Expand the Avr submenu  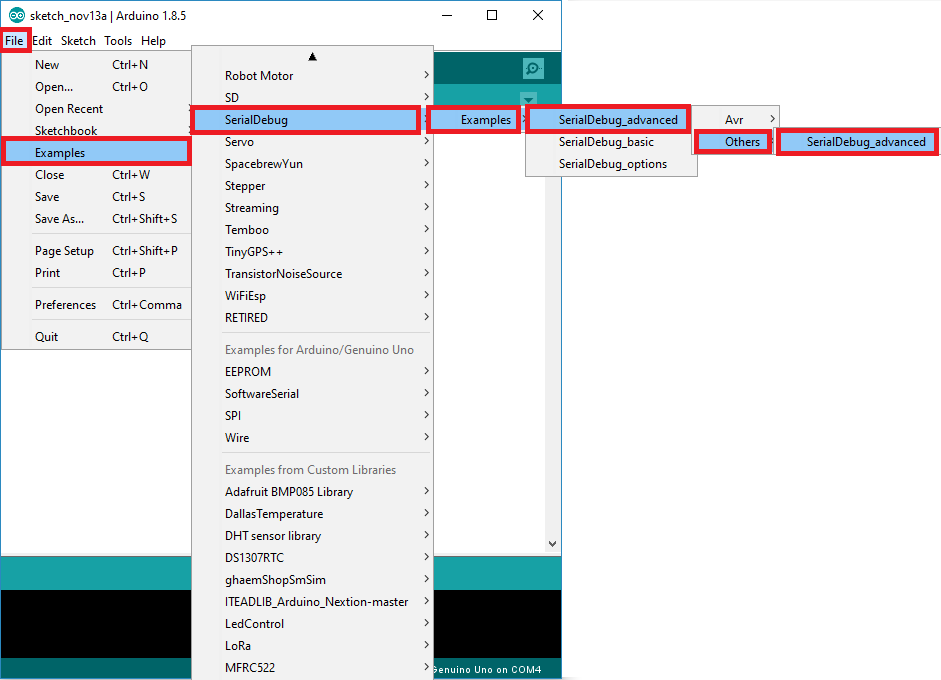[x=733, y=119]
